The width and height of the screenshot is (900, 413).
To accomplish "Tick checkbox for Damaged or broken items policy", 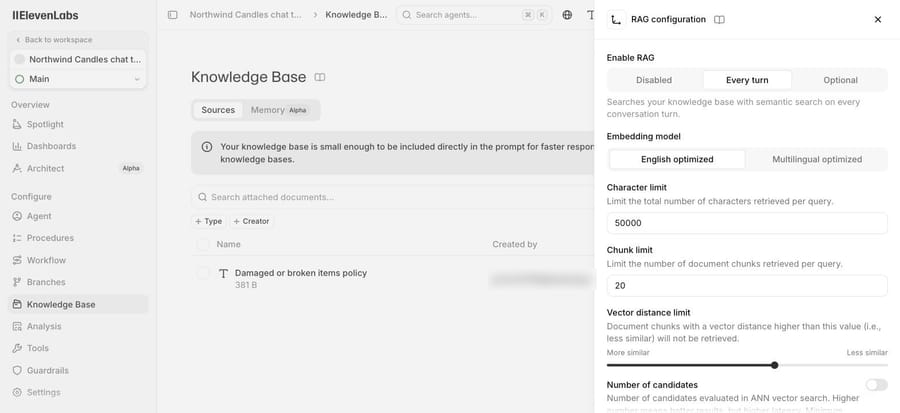I will tap(203, 274).
